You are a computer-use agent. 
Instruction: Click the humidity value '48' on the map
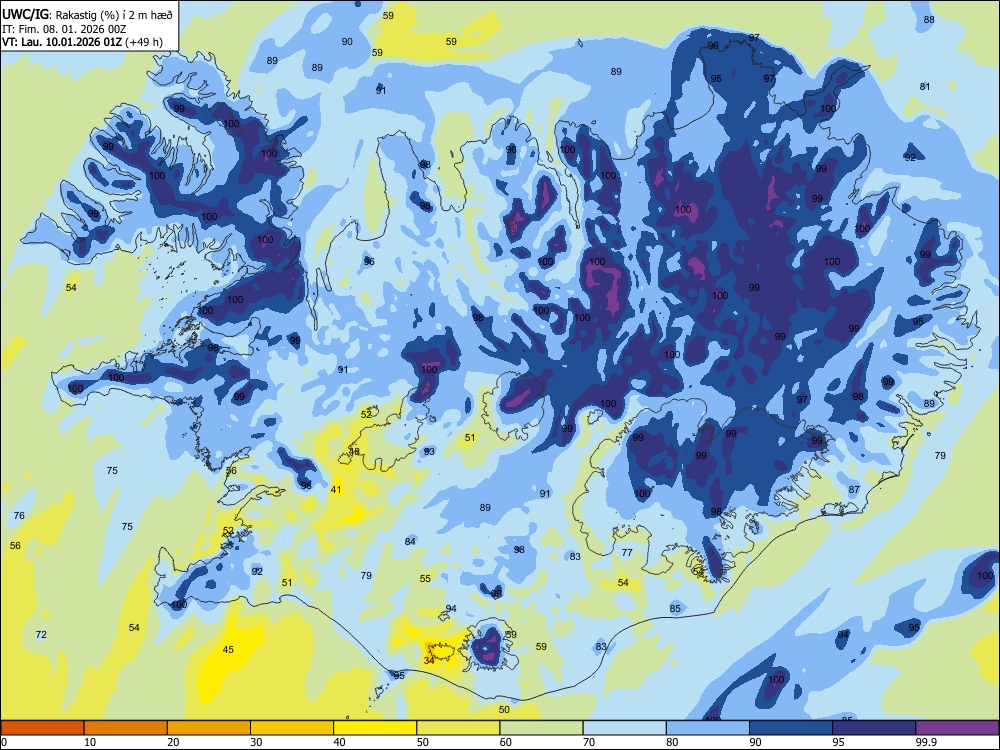tap(355, 452)
